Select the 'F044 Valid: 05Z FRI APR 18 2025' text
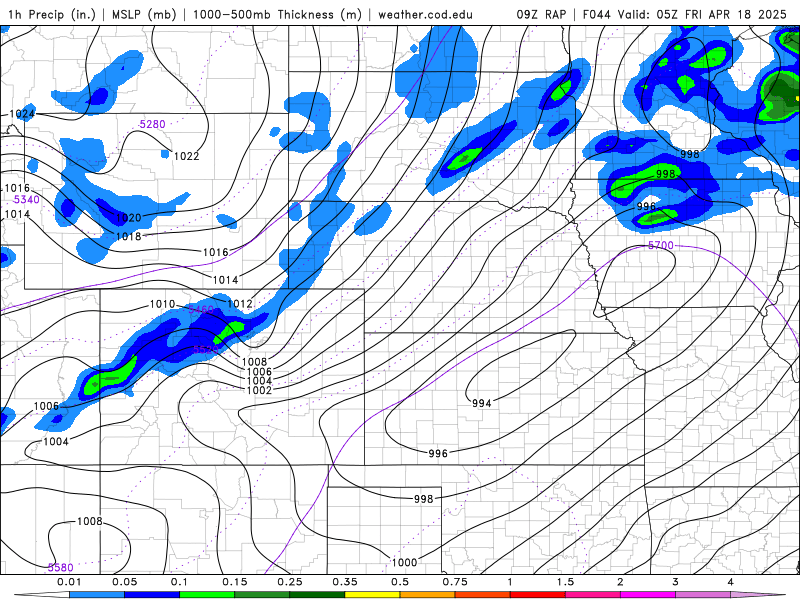800x600 pixels. 683,14
